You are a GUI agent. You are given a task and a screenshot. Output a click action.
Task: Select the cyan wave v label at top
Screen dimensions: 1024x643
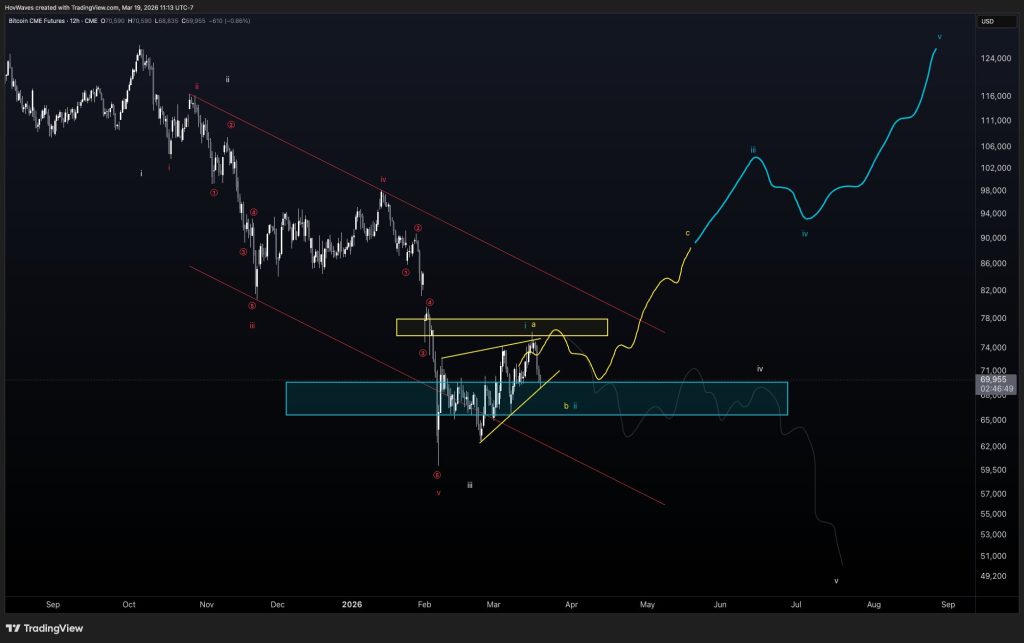click(x=939, y=36)
